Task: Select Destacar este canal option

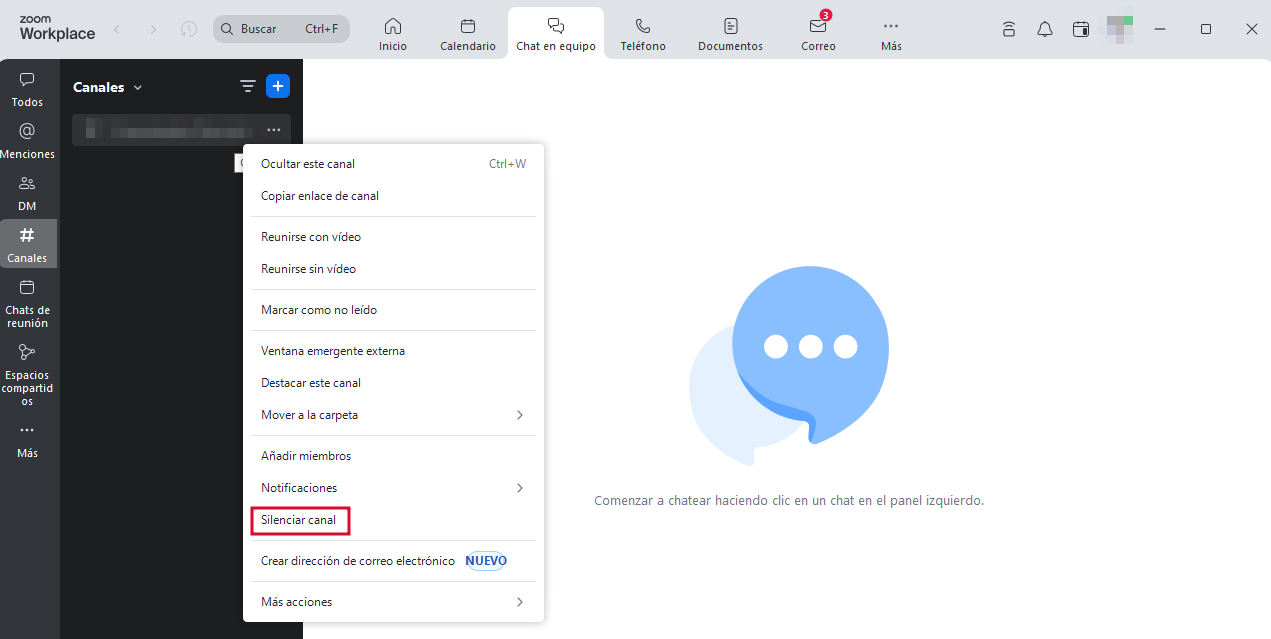Action: [x=311, y=383]
